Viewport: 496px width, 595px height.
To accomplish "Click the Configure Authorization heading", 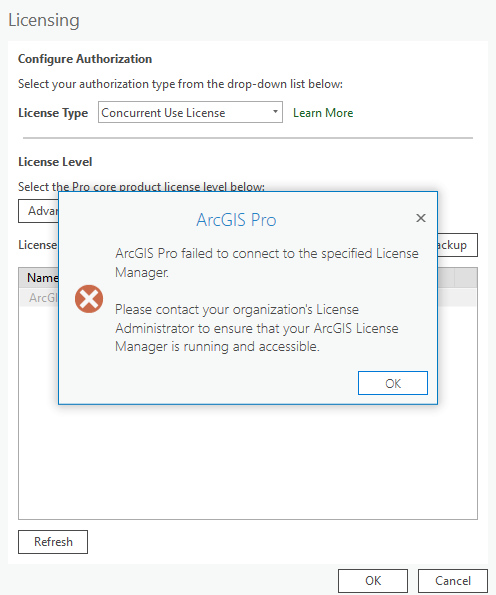I will [85, 59].
